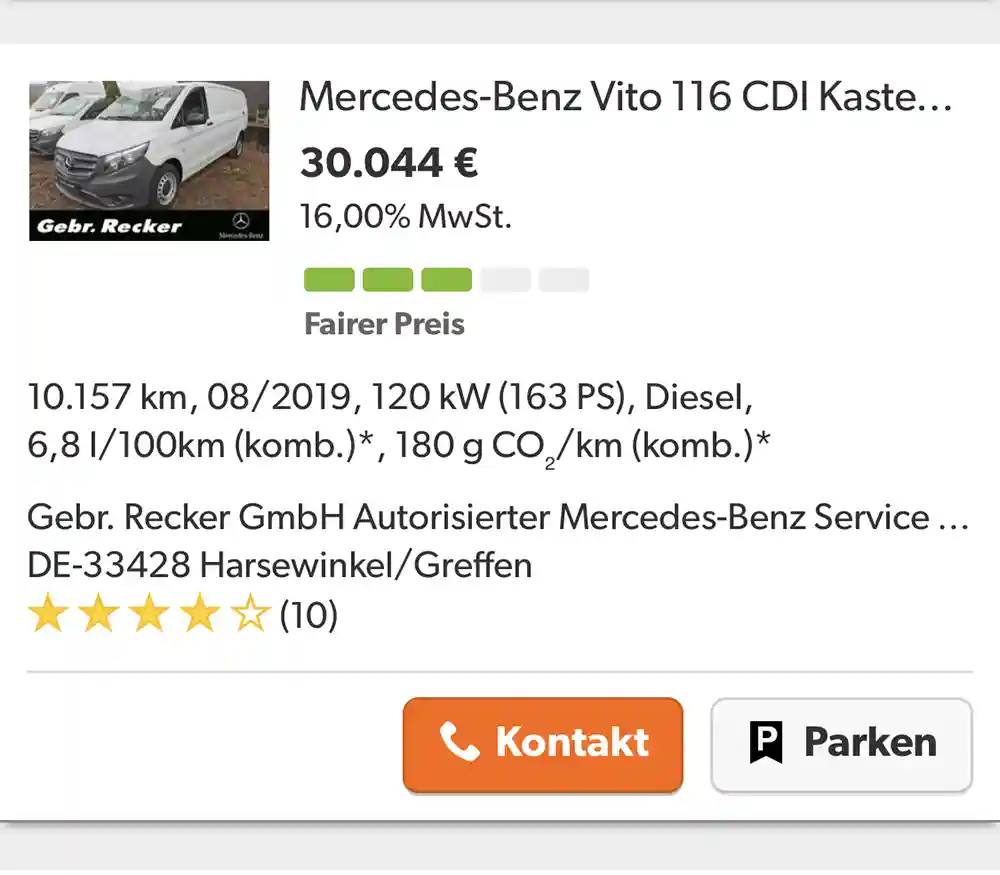Click the third yellow rating star
Screen dimensions: 1000x875
pyautogui.click(x=149, y=615)
